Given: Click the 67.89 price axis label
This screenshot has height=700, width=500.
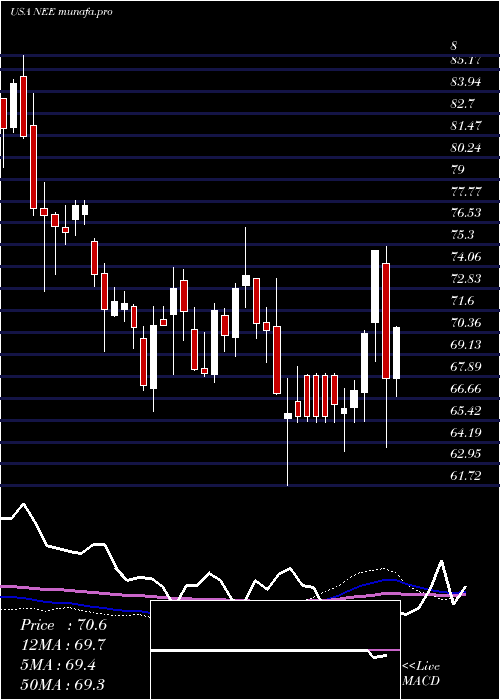Looking at the screenshot, I should click(x=466, y=366).
